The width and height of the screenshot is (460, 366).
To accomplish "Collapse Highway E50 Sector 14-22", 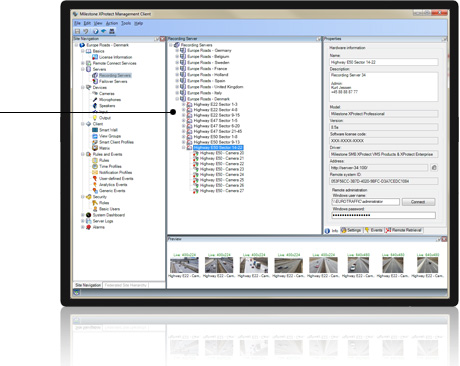I will coord(183,148).
